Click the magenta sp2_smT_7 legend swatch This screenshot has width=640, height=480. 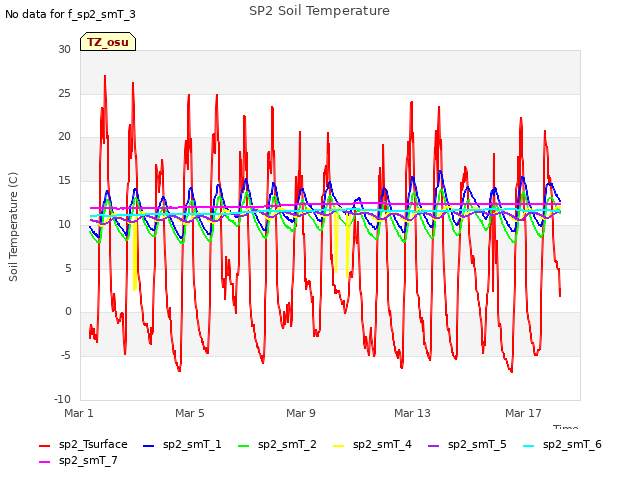(x=44, y=462)
